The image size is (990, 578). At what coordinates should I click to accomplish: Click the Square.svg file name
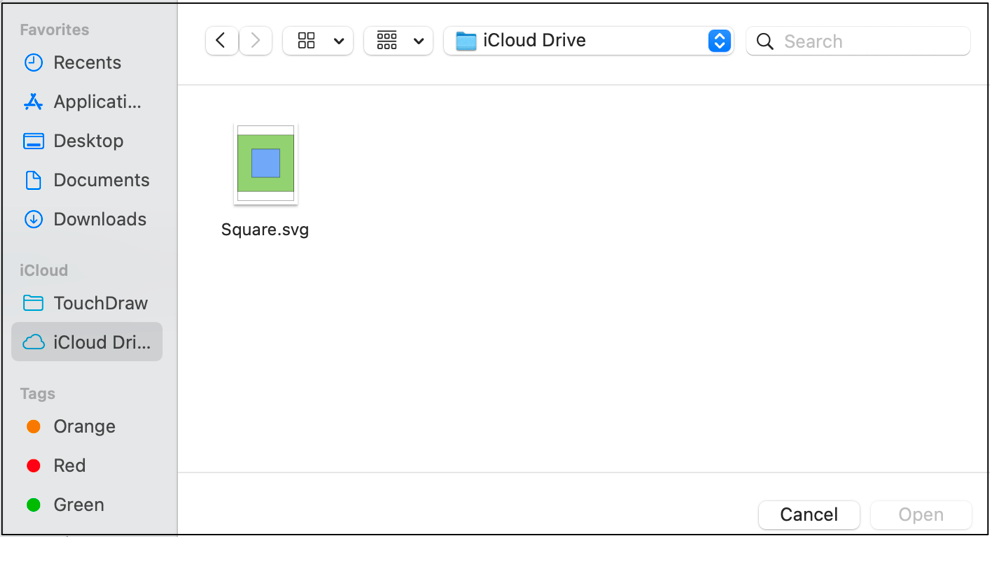[265, 229]
